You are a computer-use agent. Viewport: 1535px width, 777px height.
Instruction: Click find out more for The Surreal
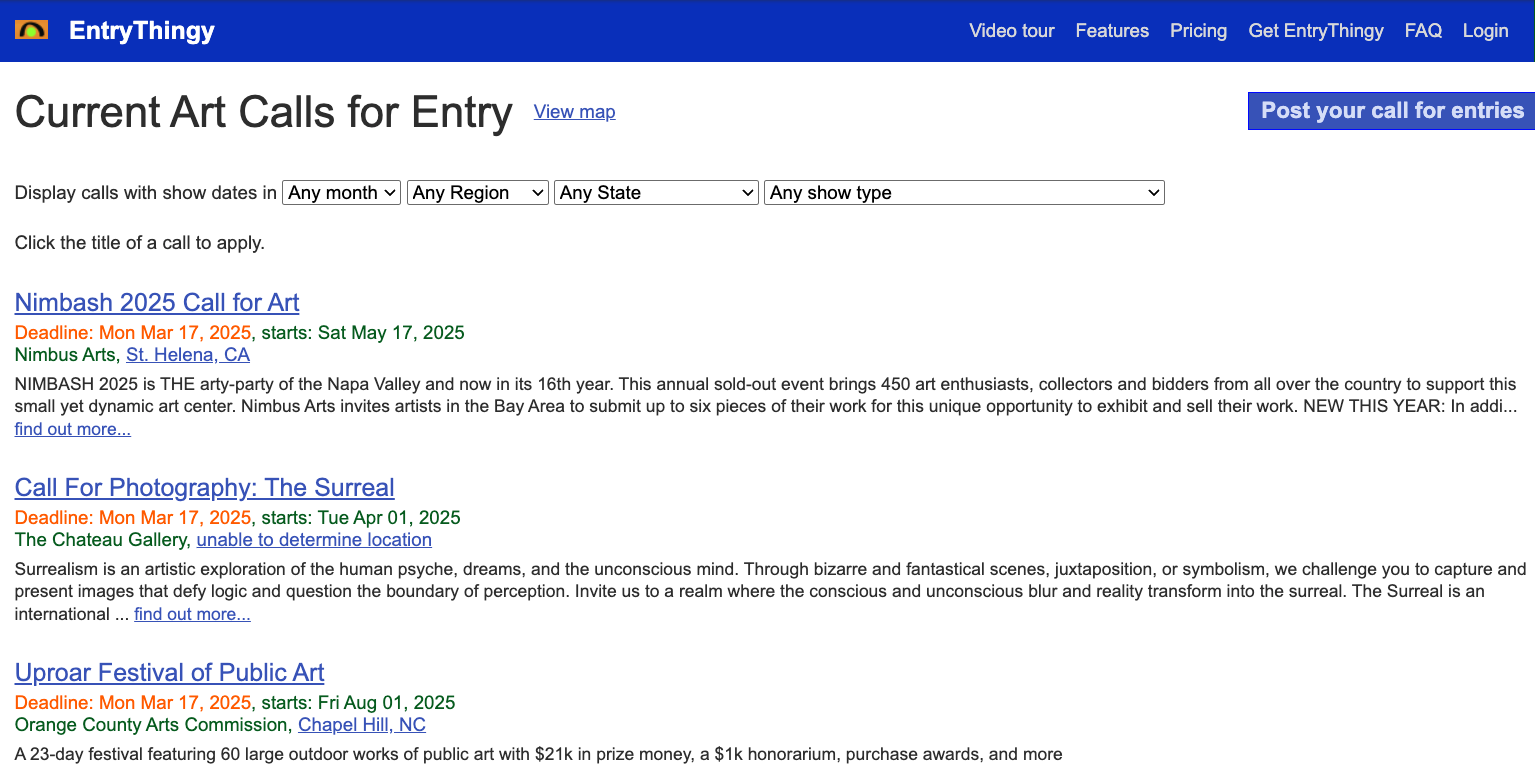(x=192, y=615)
